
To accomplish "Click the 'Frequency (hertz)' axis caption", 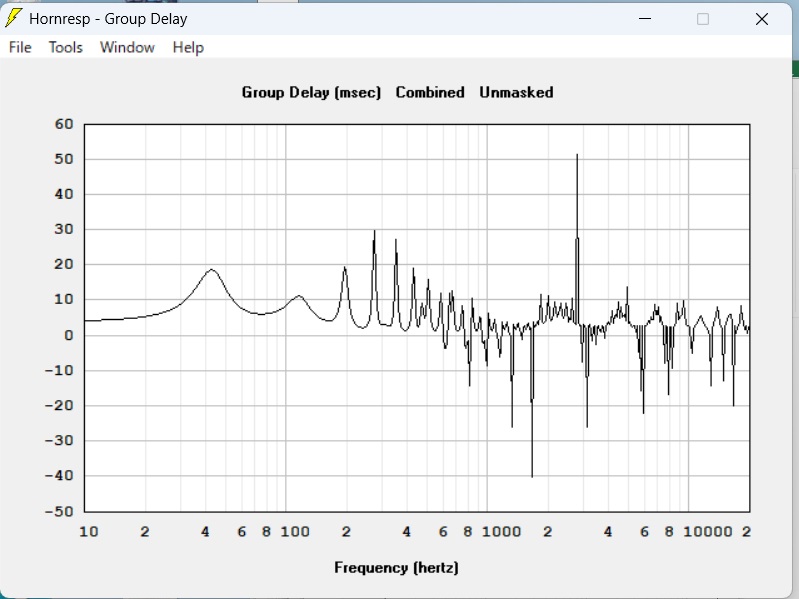I will pos(396,568).
